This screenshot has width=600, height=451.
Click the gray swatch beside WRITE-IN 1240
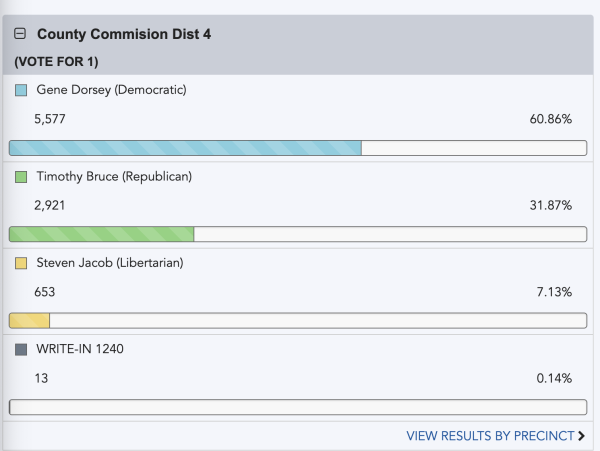tap(21, 350)
